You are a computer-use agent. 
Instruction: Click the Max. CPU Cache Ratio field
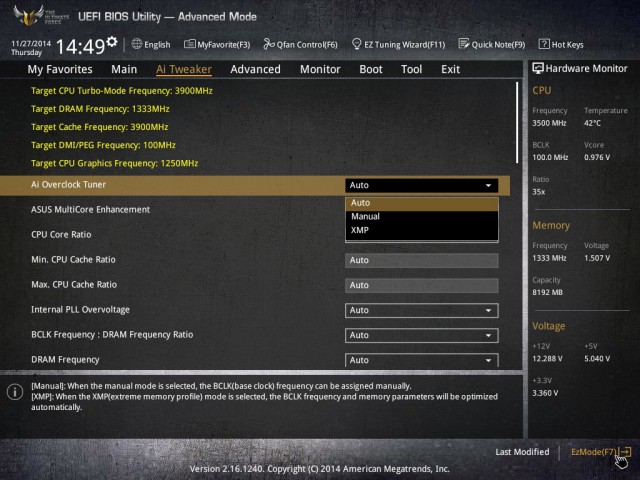click(x=422, y=285)
